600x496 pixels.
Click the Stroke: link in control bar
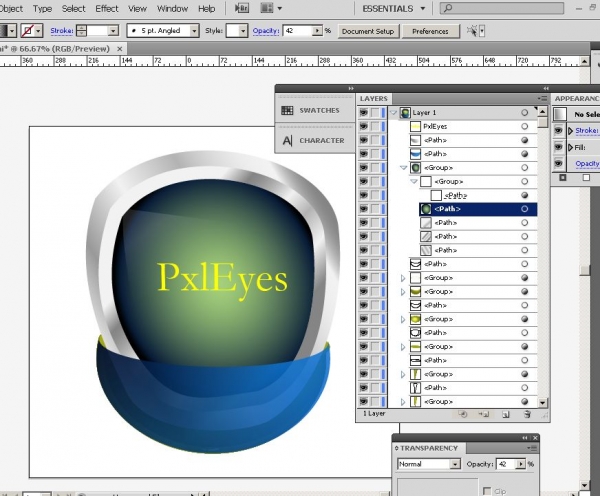tap(62, 31)
